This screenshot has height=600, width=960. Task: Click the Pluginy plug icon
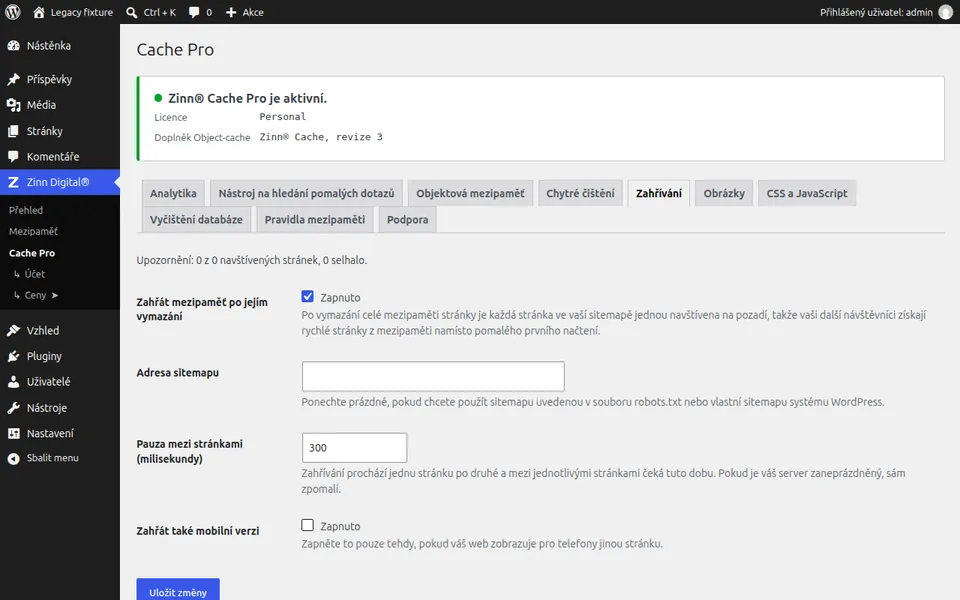pyautogui.click(x=13, y=356)
